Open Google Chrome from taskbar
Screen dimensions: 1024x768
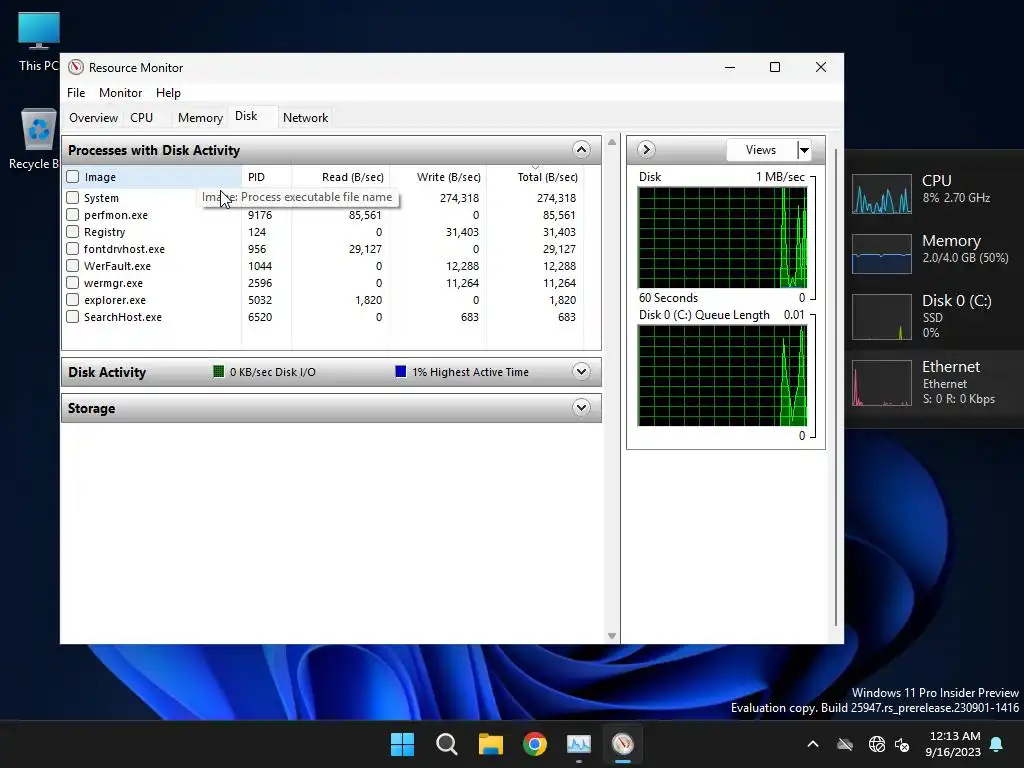click(x=535, y=744)
